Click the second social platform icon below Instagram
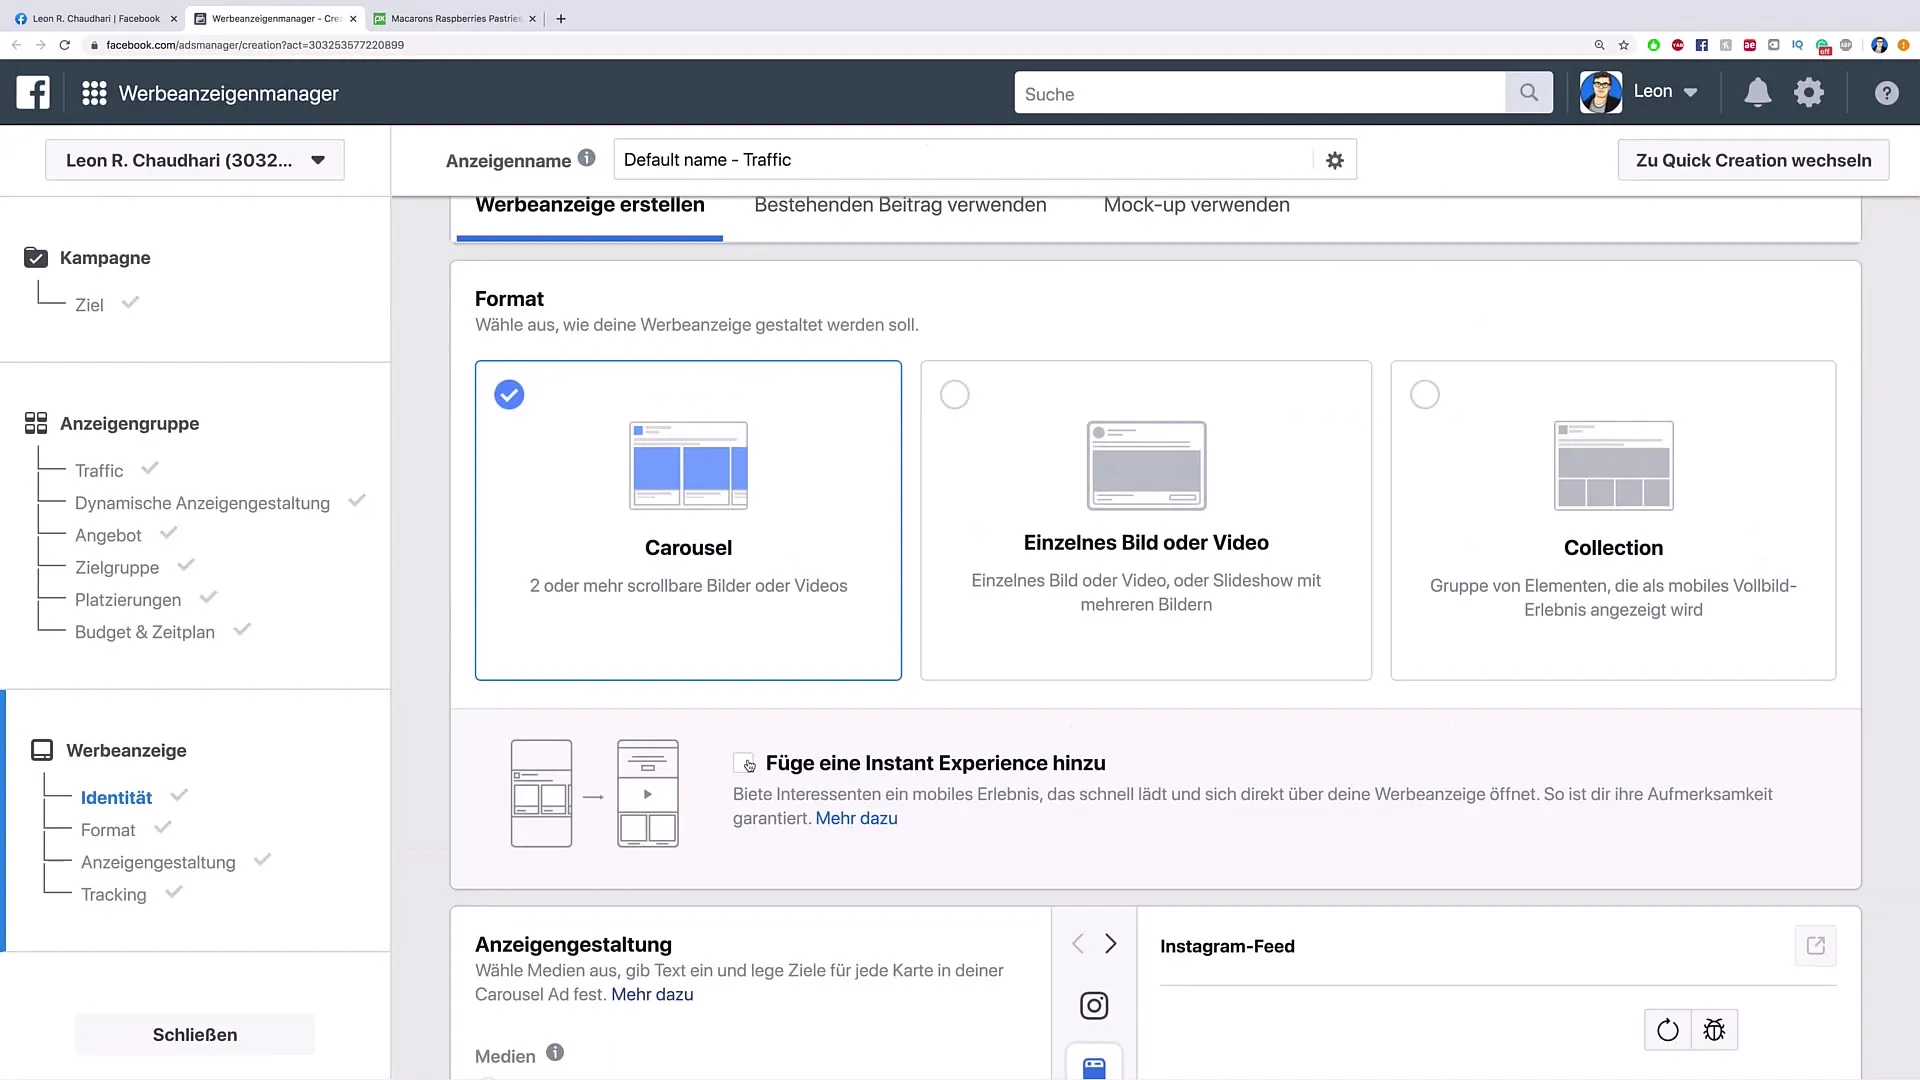Image resolution: width=1920 pixels, height=1080 pixels. click(1093, 1067)
